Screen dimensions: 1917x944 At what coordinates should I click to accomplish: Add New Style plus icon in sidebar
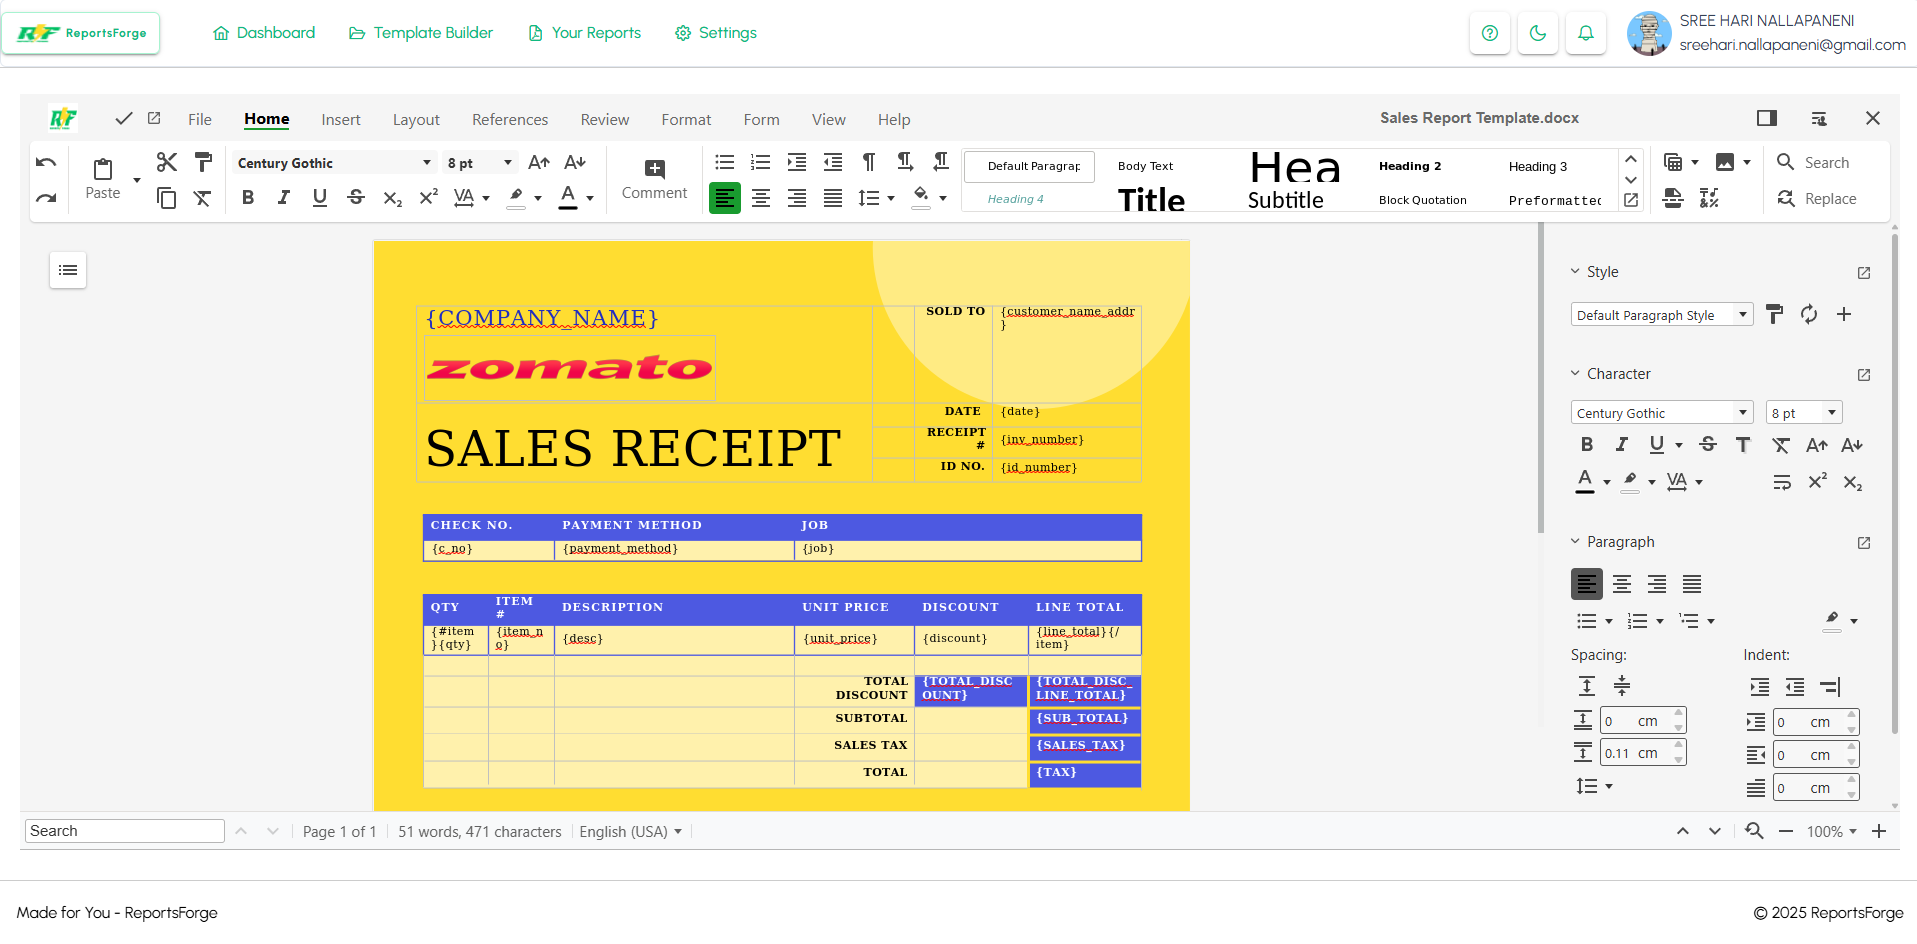[x=1844, y=314]
